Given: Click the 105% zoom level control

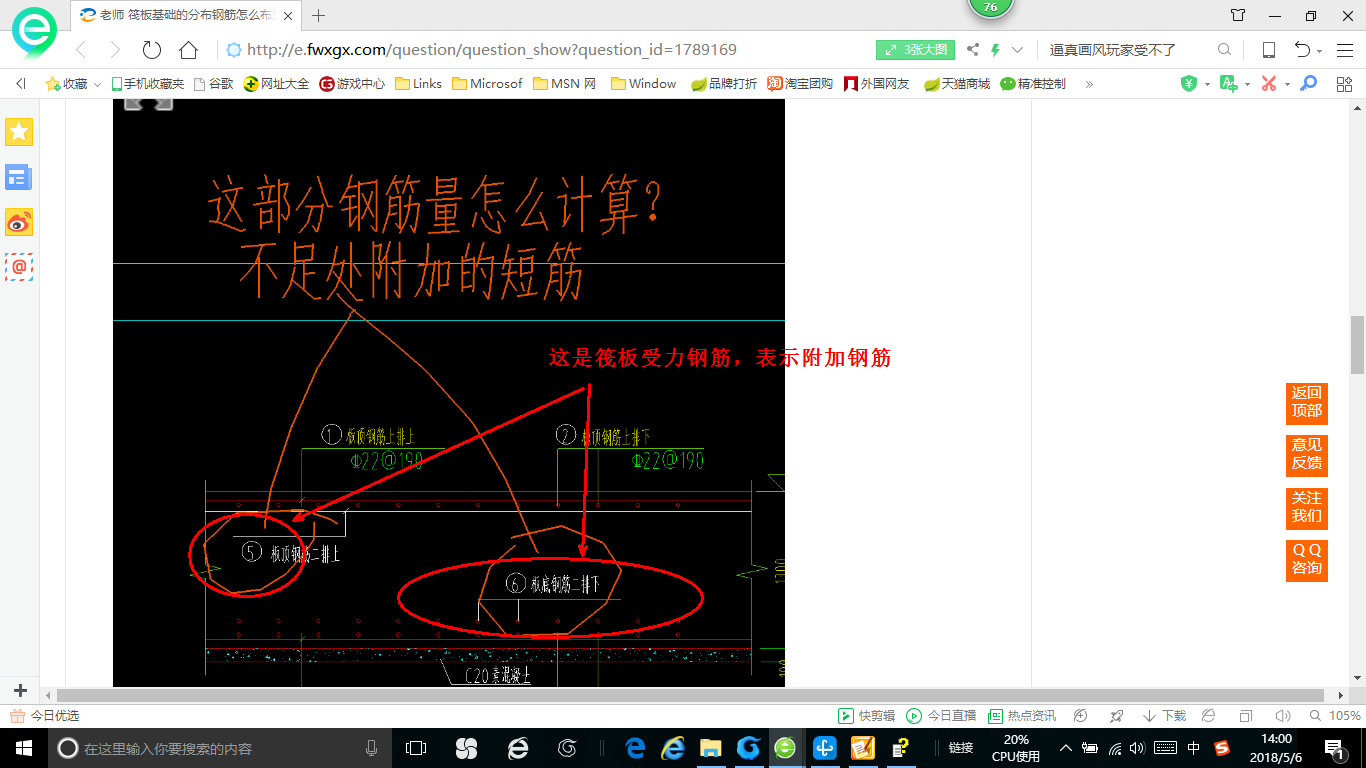Looking at the screenshot, I should coord(1335,716).
